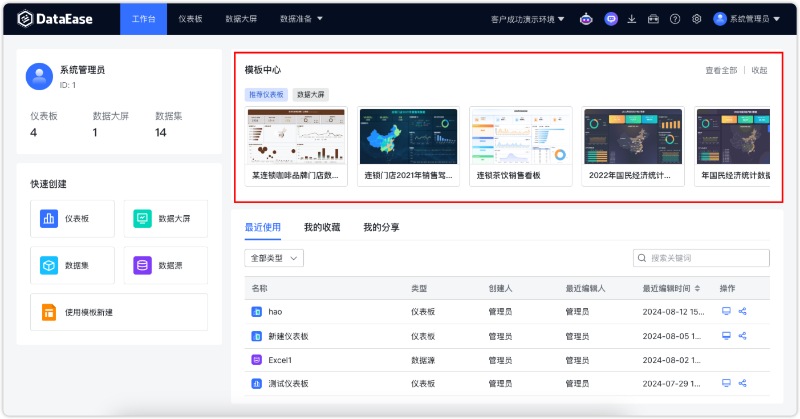The height and width of the screenshot is (419, 800).
Task: Open the help question mark icon
Action: click(675, 19)
